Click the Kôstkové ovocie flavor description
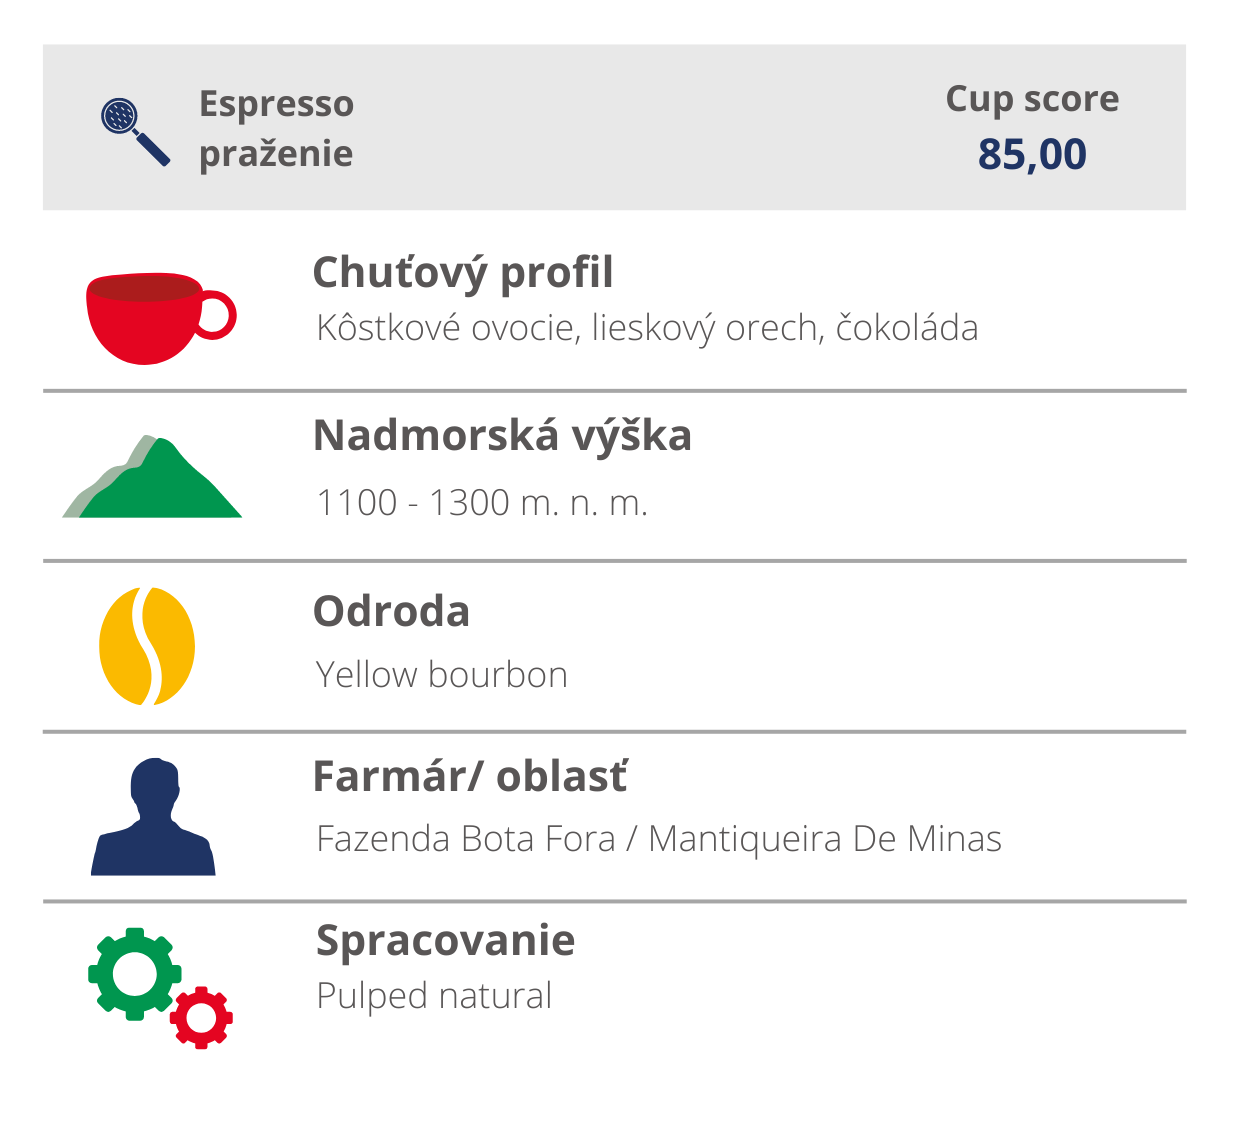Viewport: 1243px width, 1128px height. click(647, 328)
